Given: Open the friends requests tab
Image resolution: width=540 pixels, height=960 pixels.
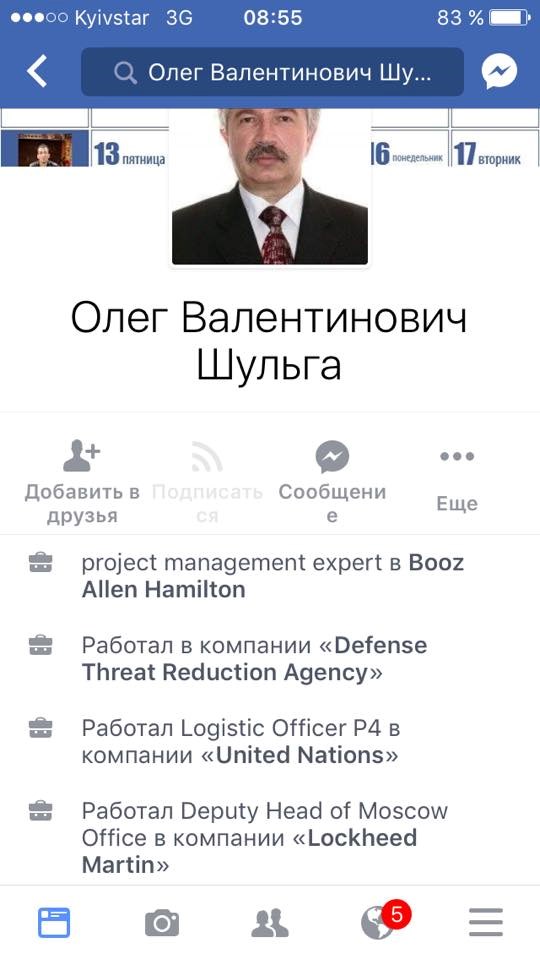Looking at the screenshot, I should pyautogui.click(x=270, y=923).
